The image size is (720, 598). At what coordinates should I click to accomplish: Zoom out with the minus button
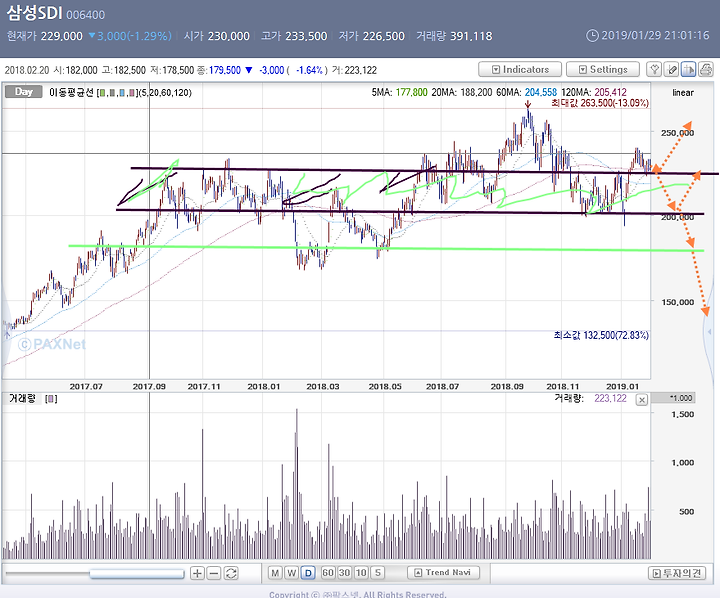pos(214,573)
